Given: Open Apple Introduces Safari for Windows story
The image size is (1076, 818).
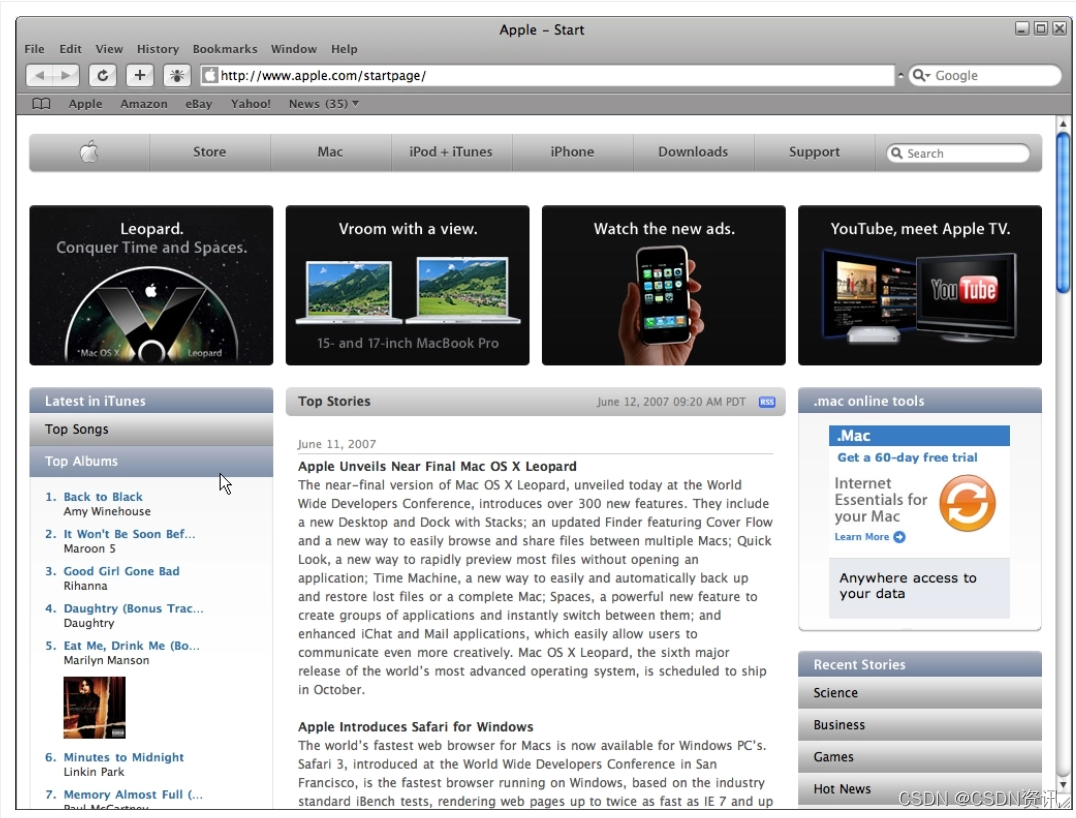Looking at the screenshot, I should (x=415, y=727).
